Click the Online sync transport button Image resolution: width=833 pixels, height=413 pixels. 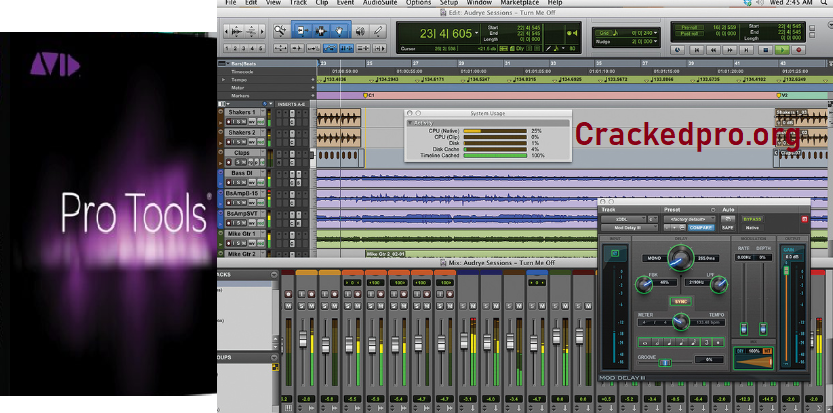678,50
